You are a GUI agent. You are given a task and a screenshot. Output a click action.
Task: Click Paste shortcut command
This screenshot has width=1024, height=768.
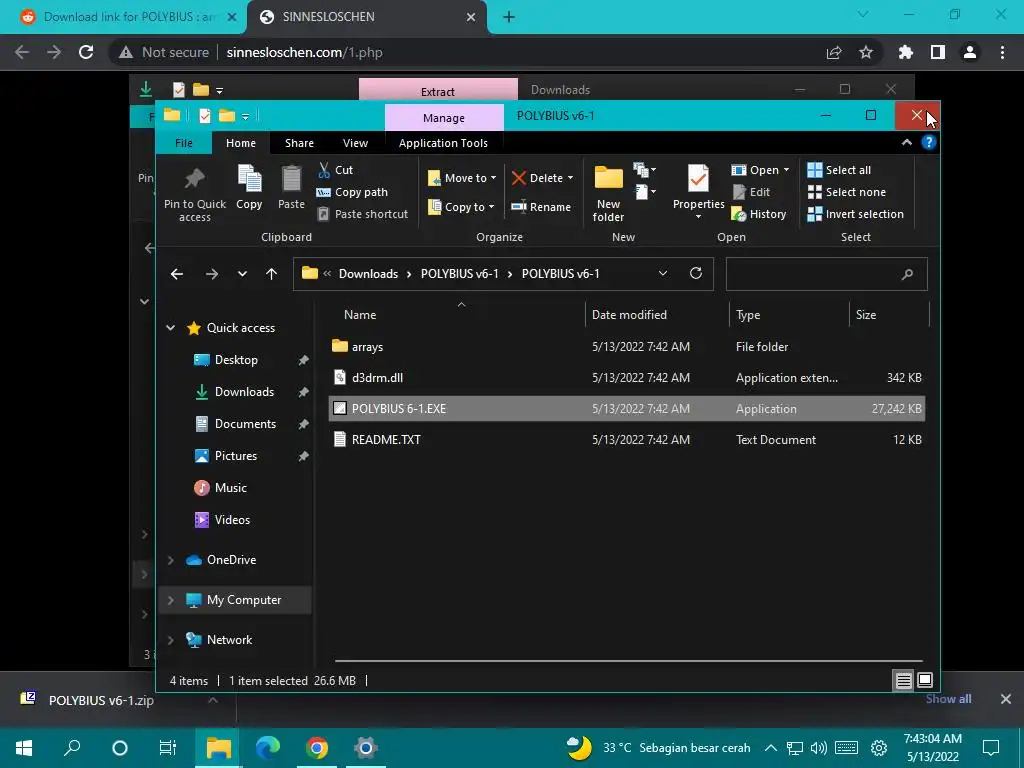coord(362,214)
